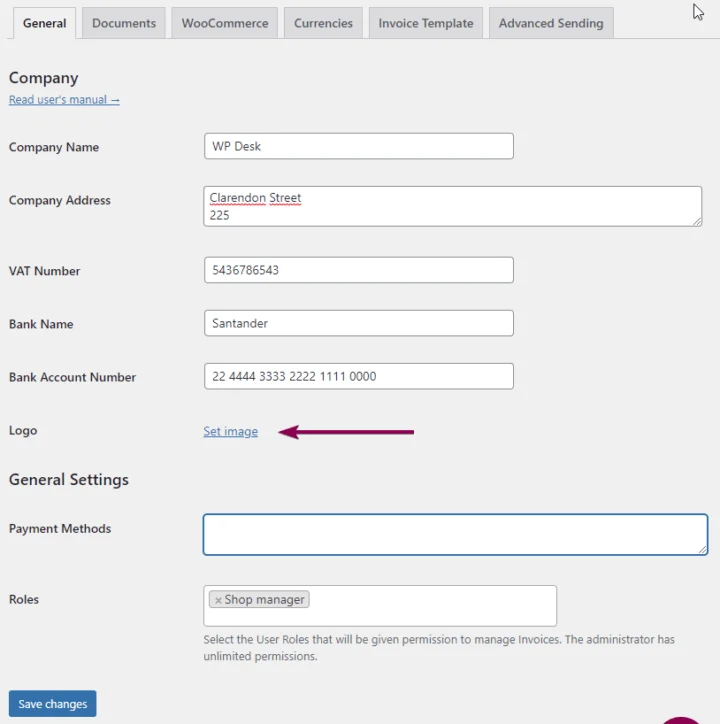Click the Payment Methods label
The width and height of the screenshot is (720, 724).
tap(60, 529)
